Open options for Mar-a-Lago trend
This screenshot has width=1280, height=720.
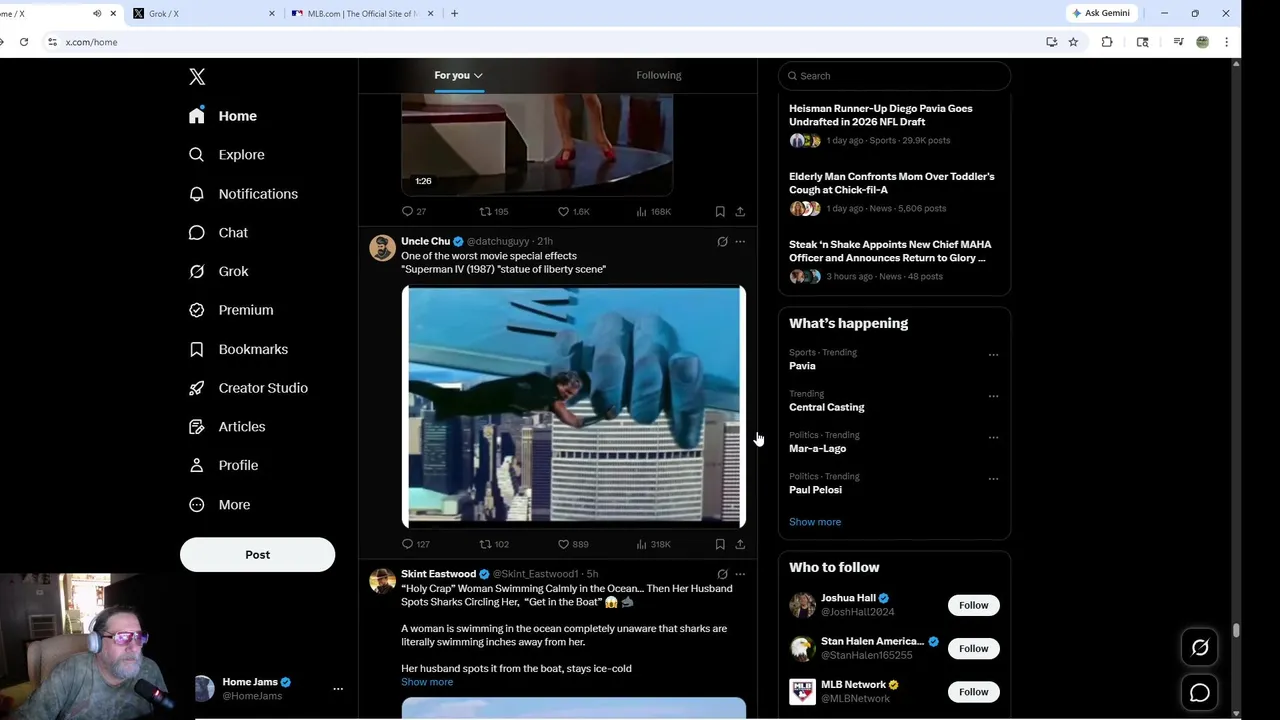[x=993, y=438]
